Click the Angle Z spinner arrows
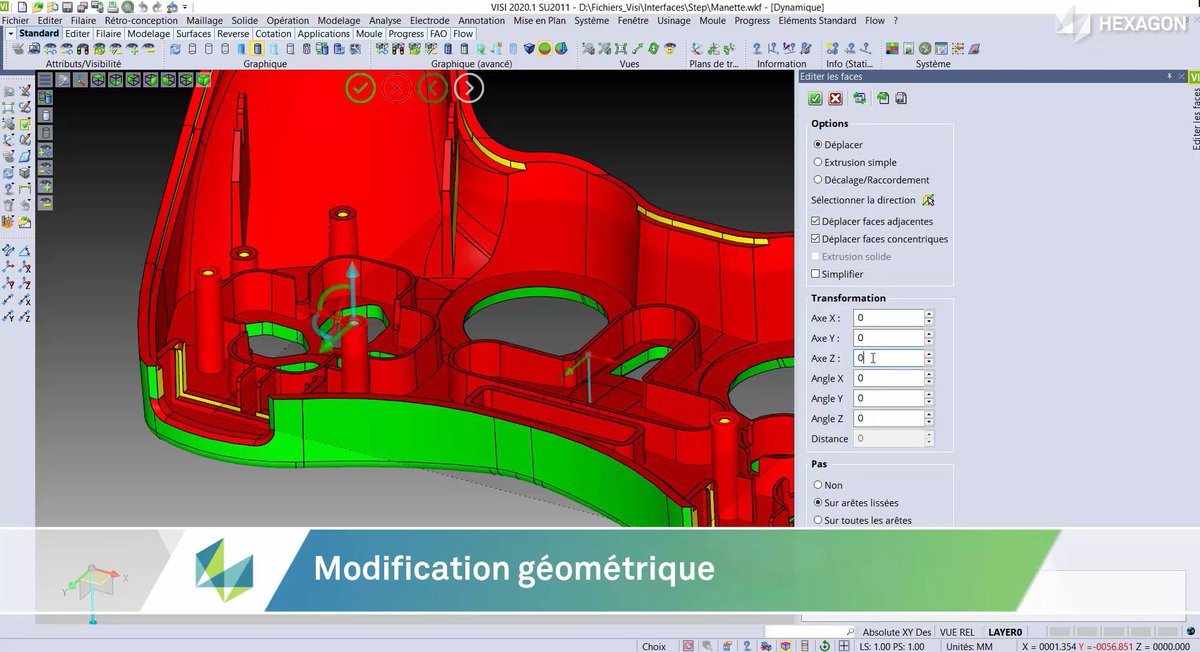Screen dimensions: 1200x652 [x=929, y=418]
